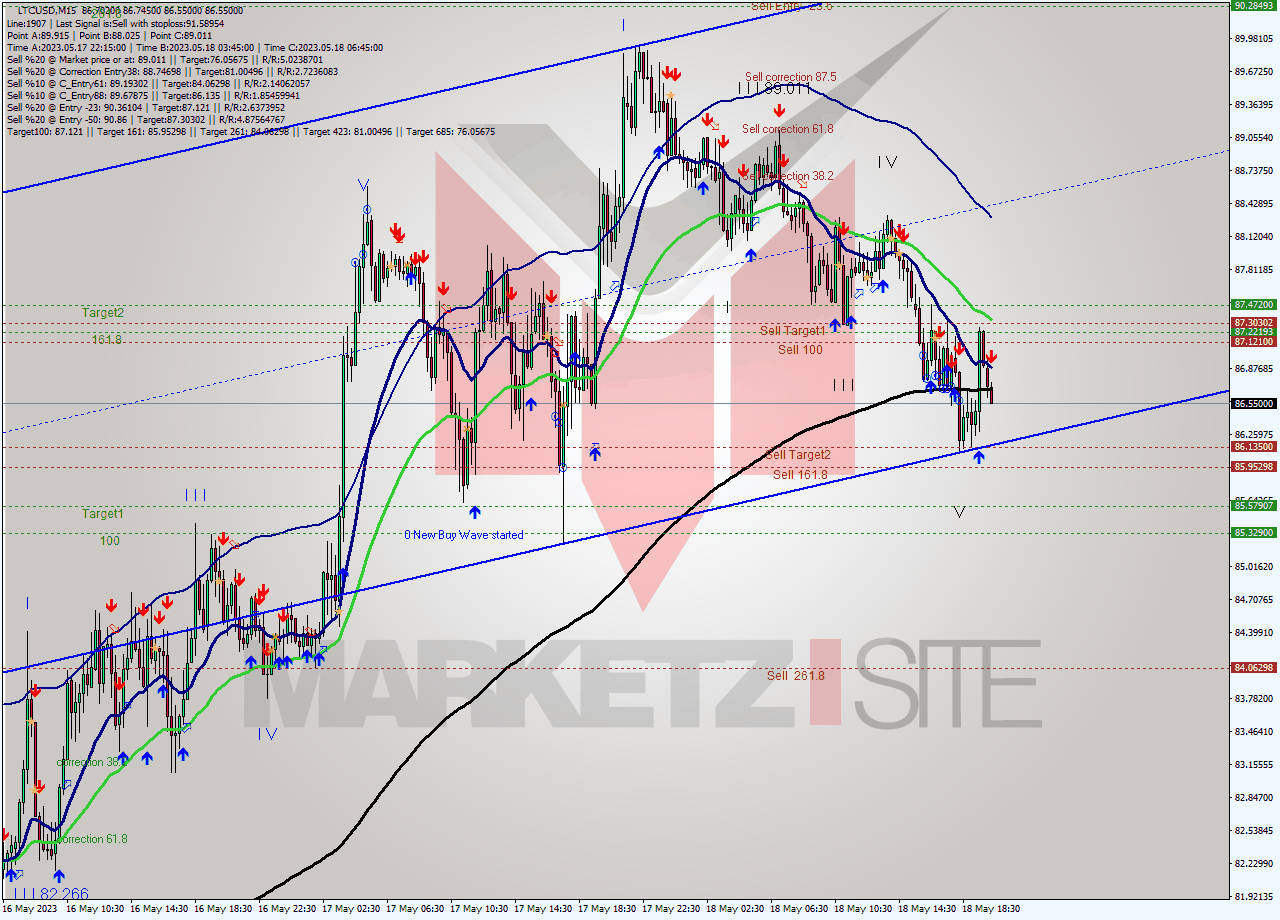Click the green 'Target1' label on left

(x=103, y=514)
